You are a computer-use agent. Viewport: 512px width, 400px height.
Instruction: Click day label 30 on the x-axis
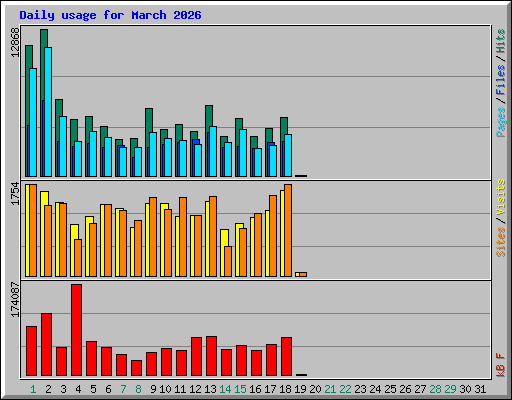[x=465, y=389]
